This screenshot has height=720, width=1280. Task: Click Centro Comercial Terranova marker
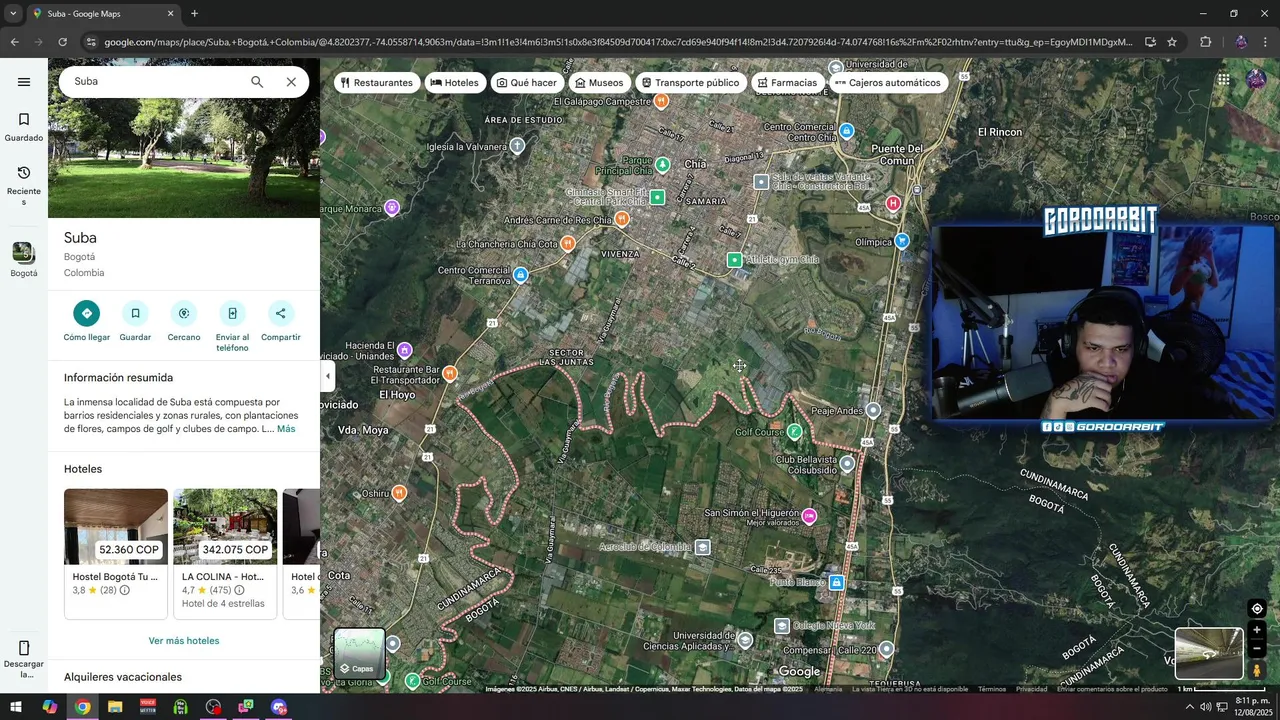520,274
